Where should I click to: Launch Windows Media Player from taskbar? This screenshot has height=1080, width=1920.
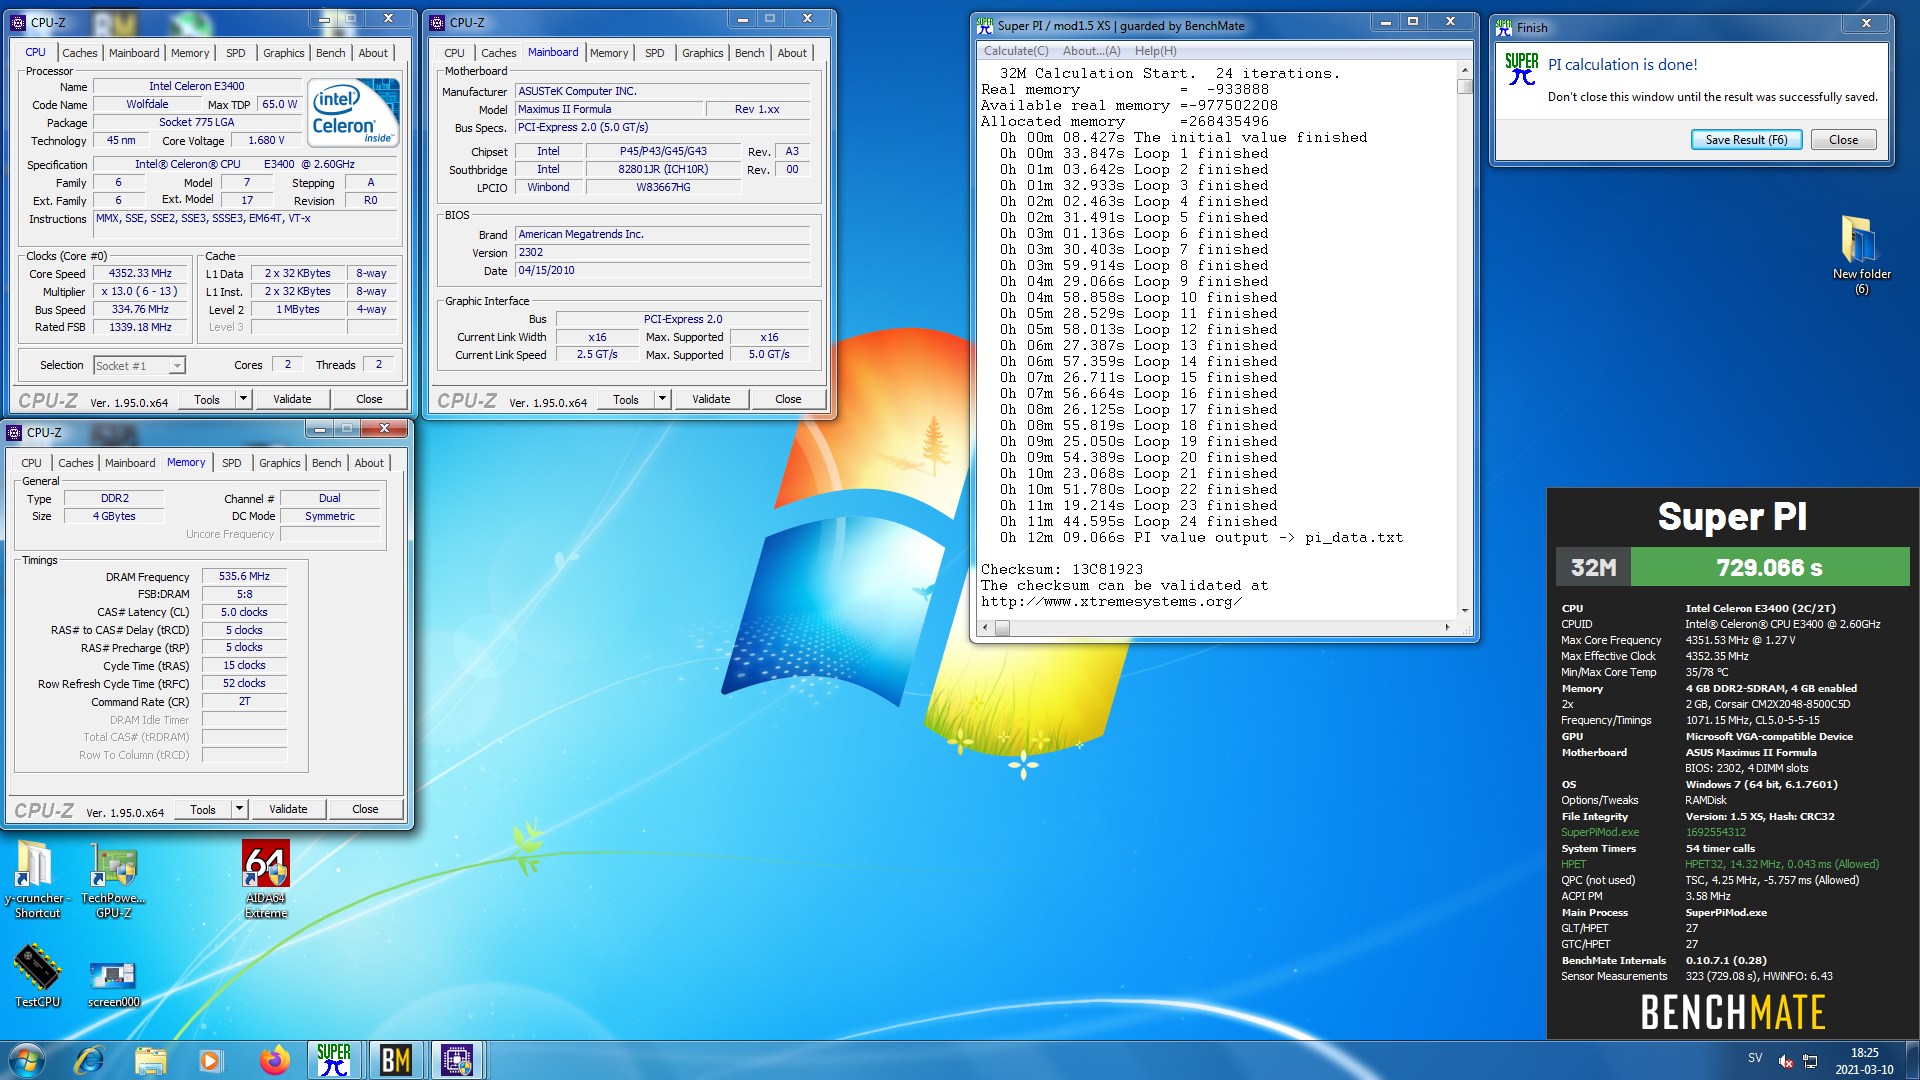pyautogui.click(x=210, y=1059)
